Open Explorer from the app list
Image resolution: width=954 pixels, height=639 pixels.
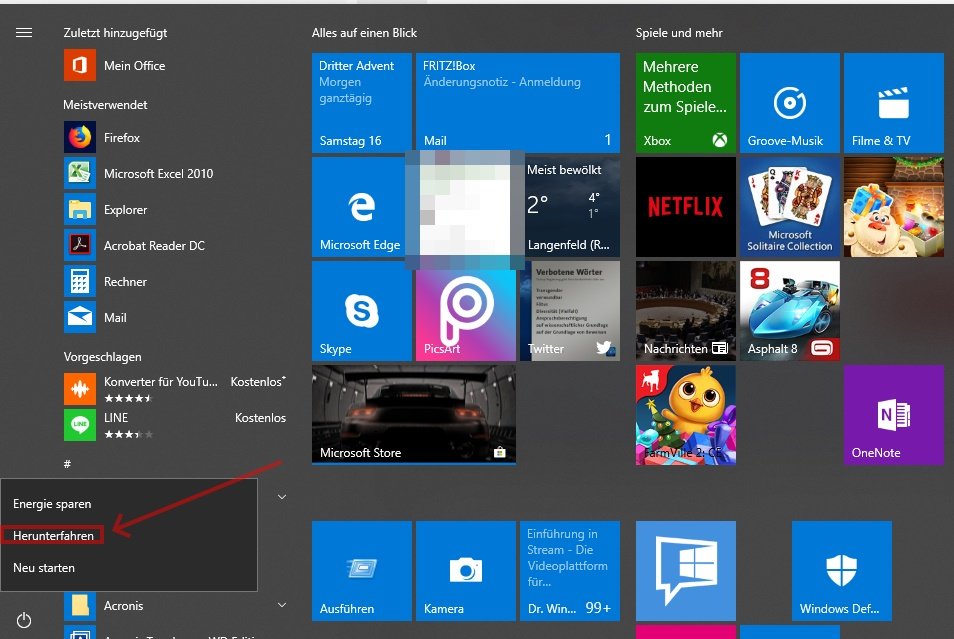coord(175,209)
